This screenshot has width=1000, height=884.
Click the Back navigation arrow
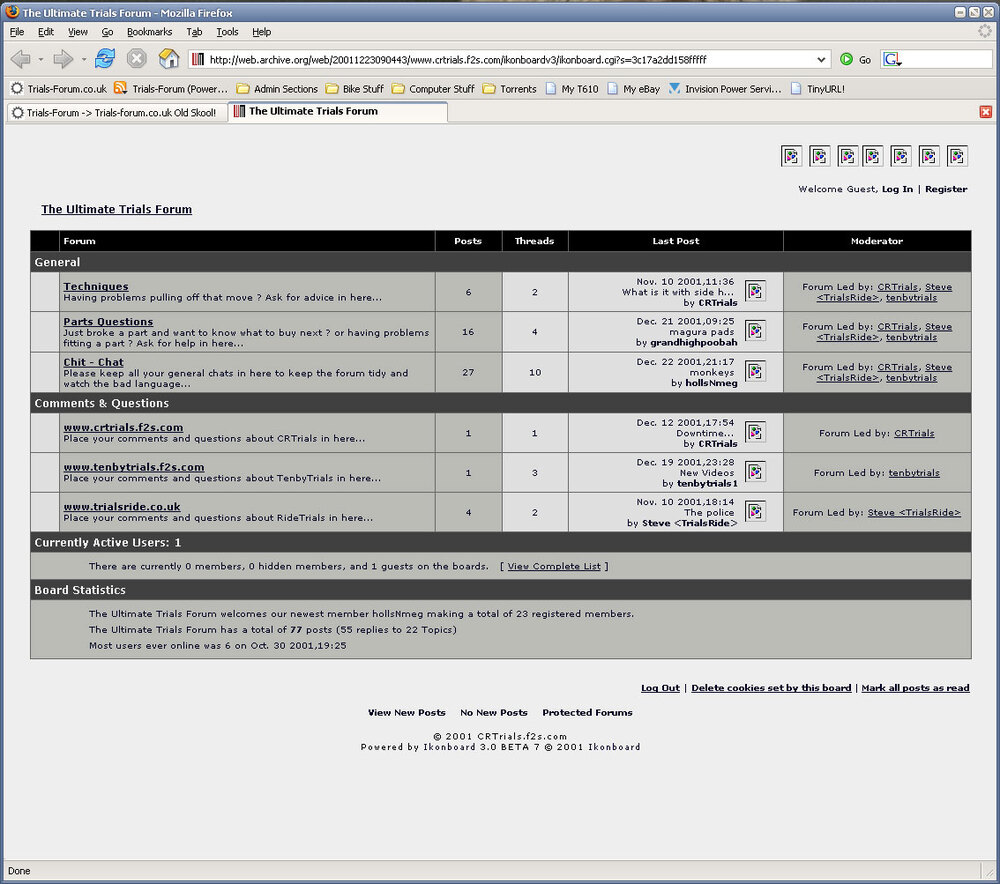tap(20, 59)
